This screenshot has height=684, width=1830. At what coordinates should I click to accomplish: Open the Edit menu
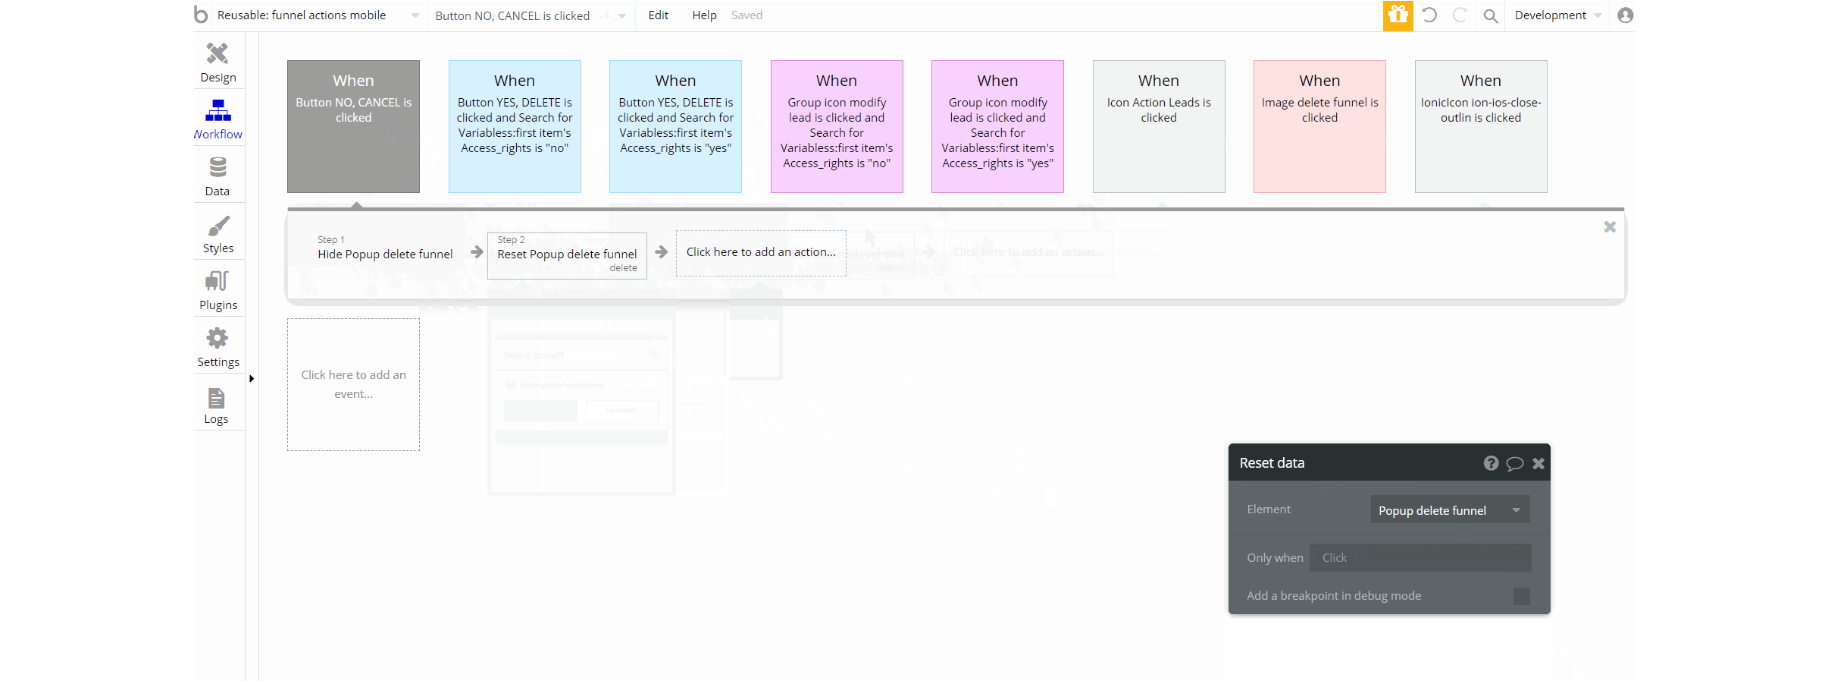point(658,15)
